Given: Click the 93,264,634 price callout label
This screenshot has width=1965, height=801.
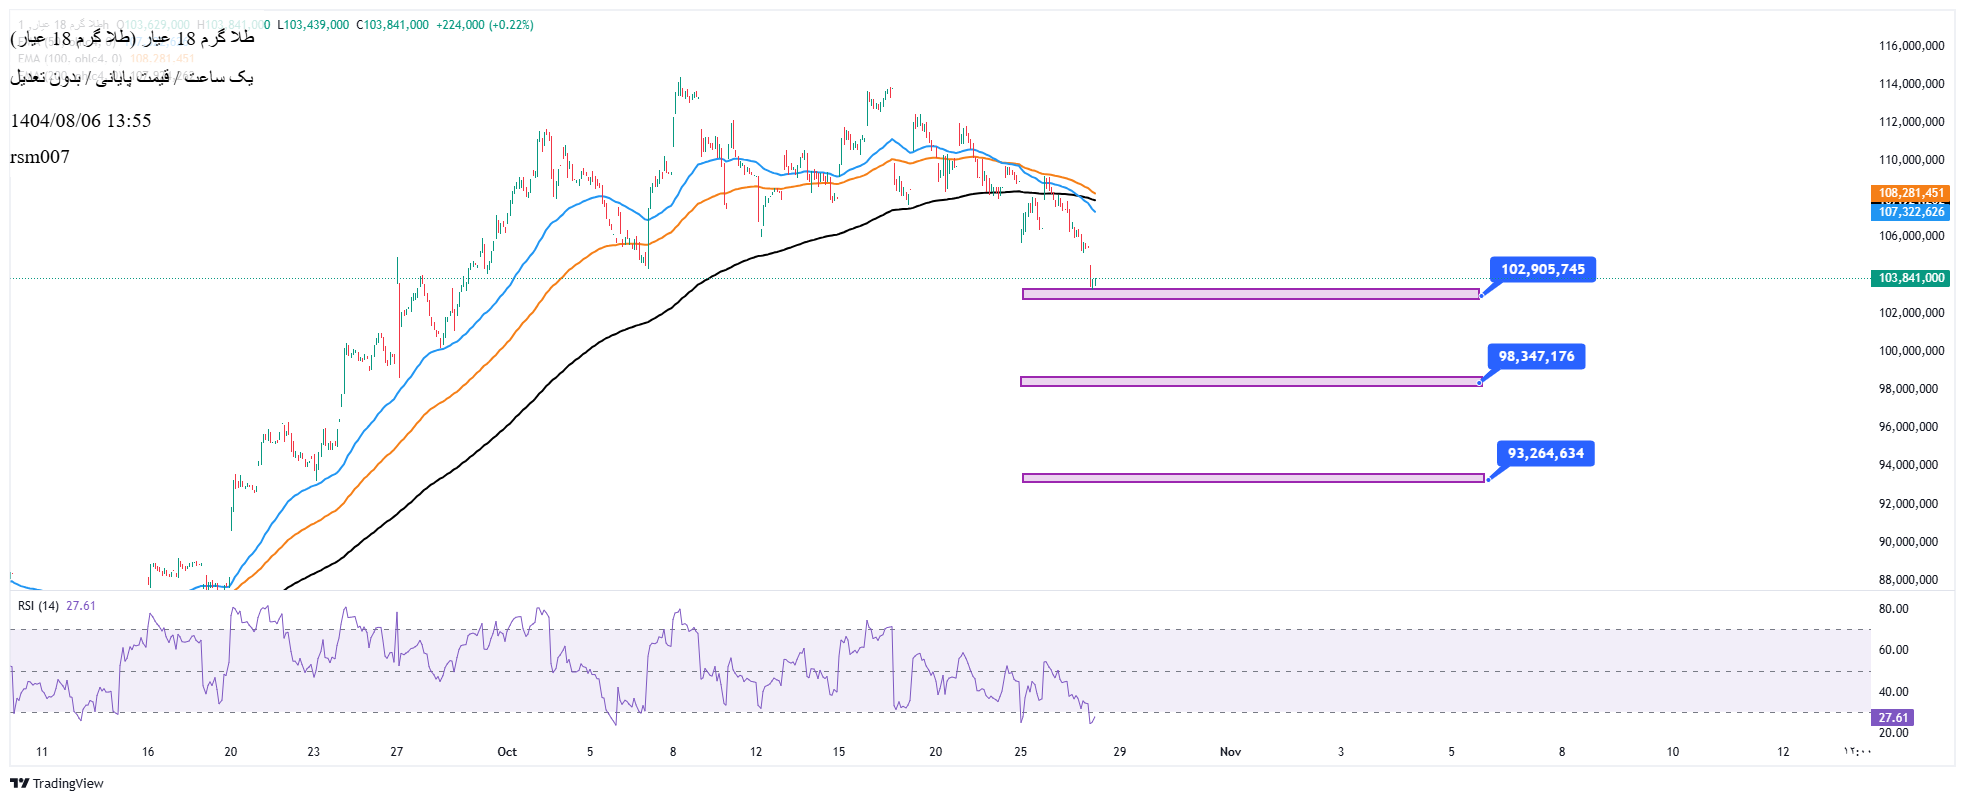Looking at the screenshot, I should [x=1545, y=453].
